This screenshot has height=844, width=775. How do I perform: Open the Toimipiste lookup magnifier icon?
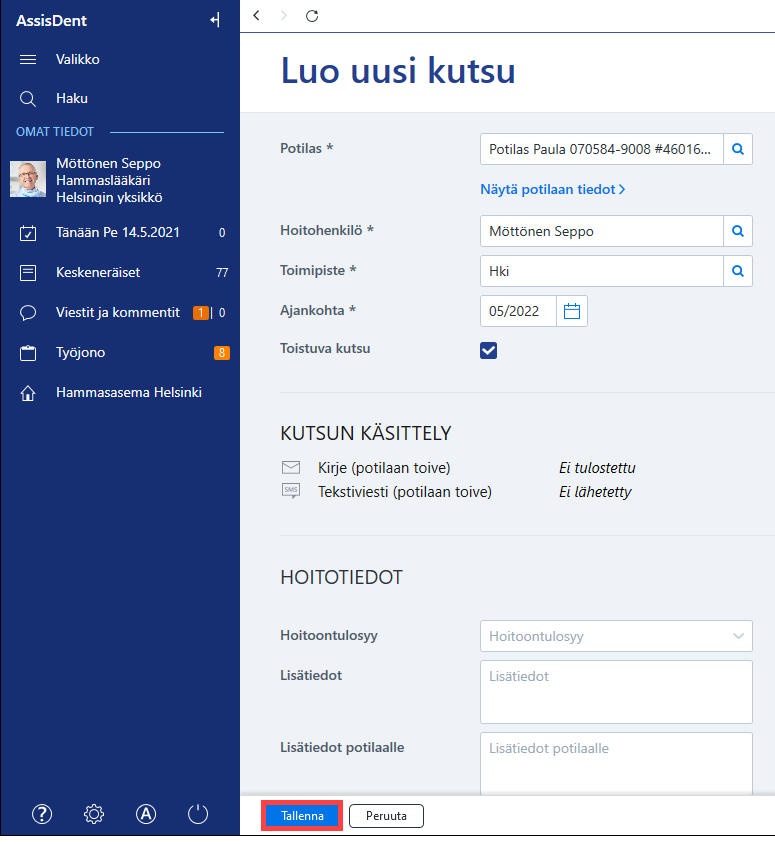tap(738, 271)
